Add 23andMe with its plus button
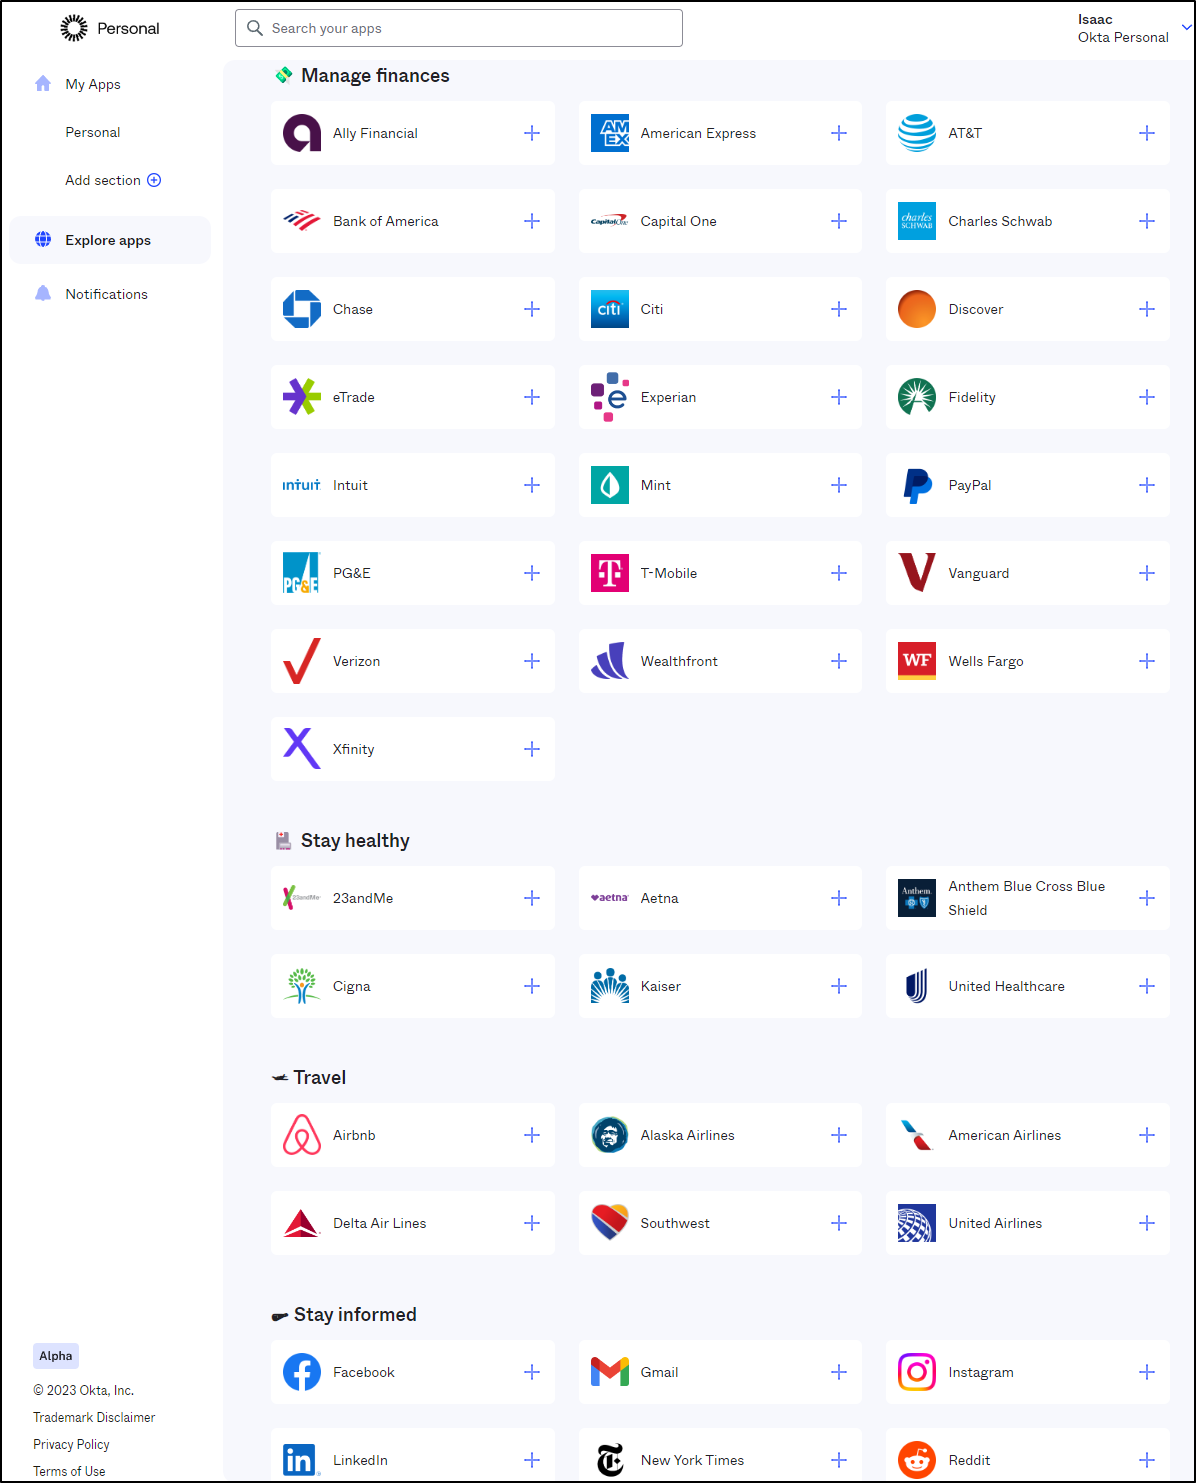 532,898
